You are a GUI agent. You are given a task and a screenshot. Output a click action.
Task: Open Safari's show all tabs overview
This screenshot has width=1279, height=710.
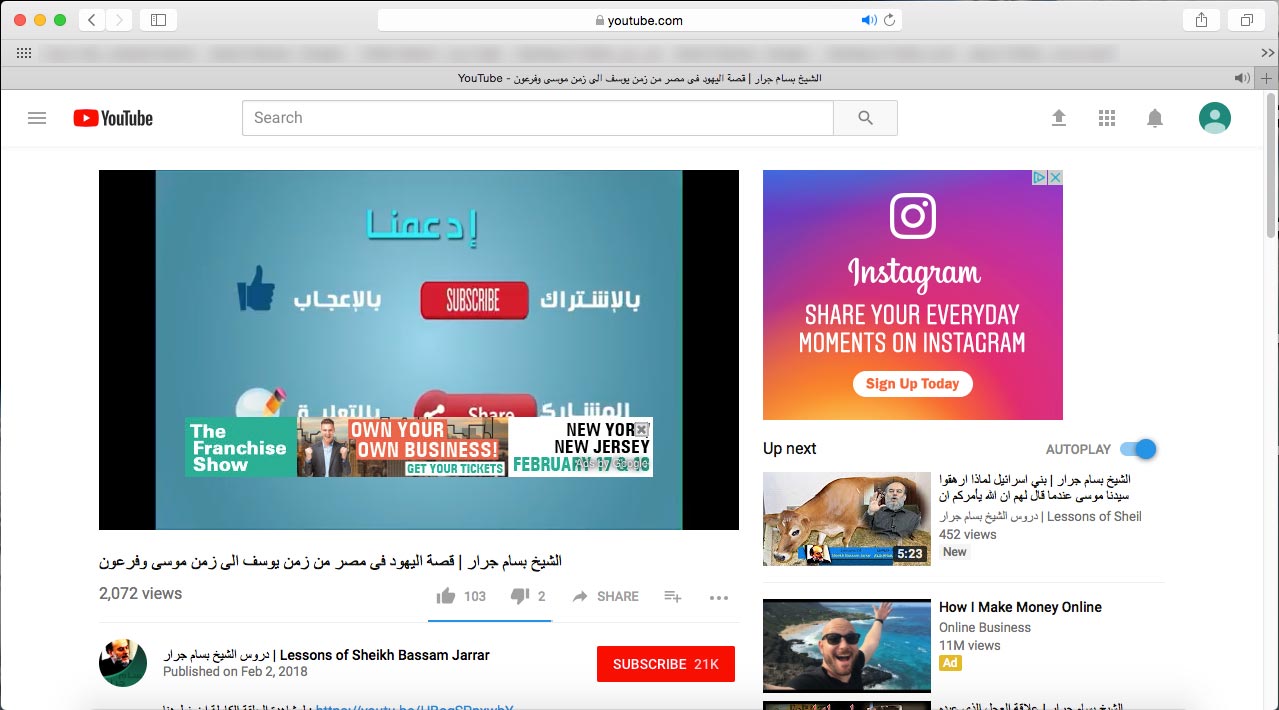click(x=1247, y=20)
